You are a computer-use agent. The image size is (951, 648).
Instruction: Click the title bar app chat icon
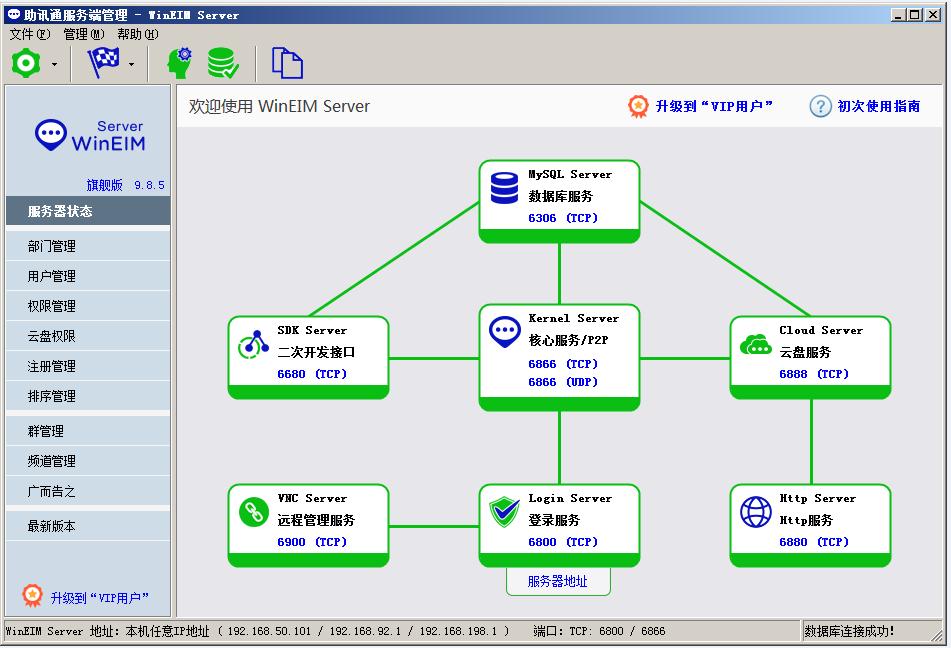point(13,14)
